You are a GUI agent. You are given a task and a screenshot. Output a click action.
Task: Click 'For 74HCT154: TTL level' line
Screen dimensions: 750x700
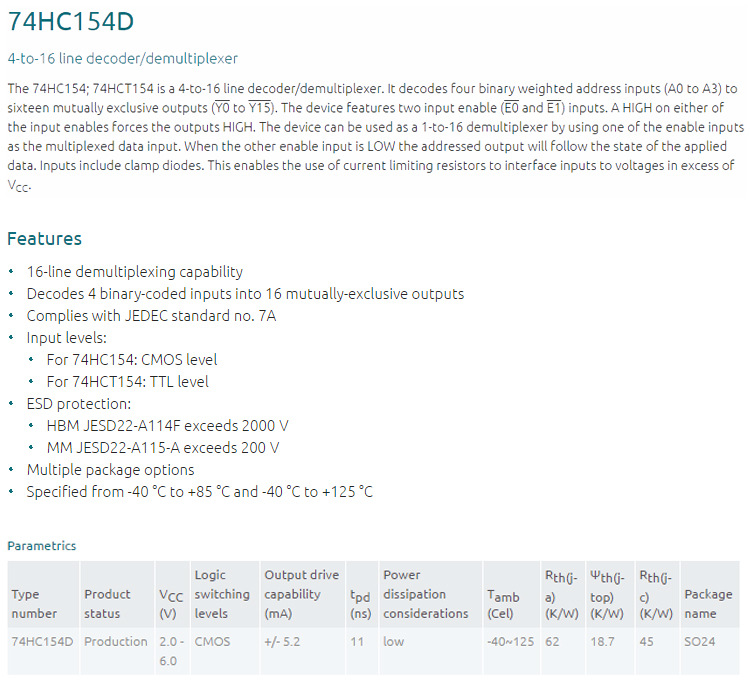(x=128, y=382)
